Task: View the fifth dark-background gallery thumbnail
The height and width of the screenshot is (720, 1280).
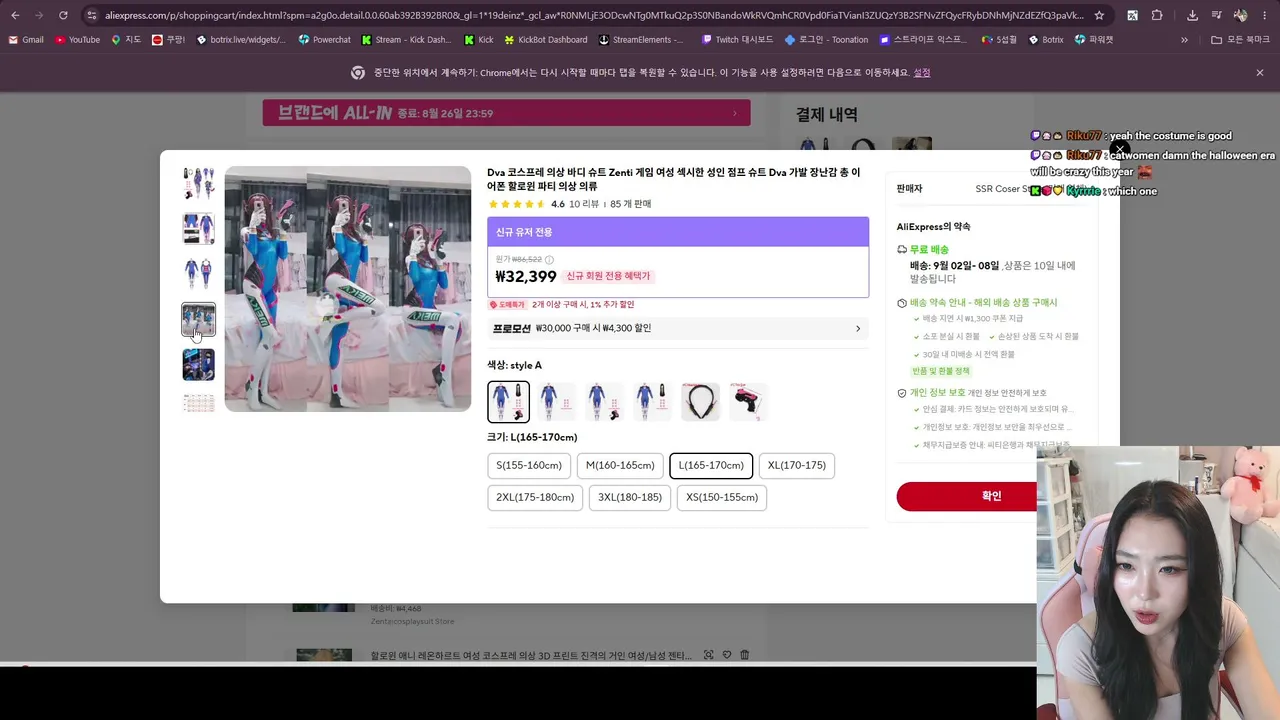Action: coord(198,365)
